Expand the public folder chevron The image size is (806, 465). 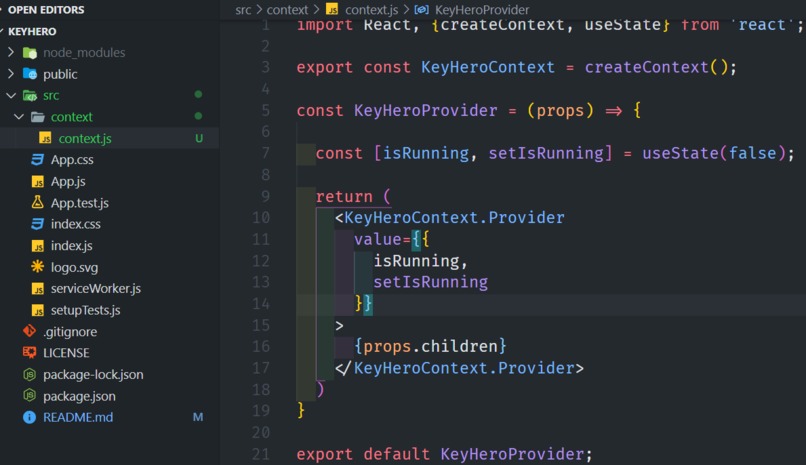[11, 74]
